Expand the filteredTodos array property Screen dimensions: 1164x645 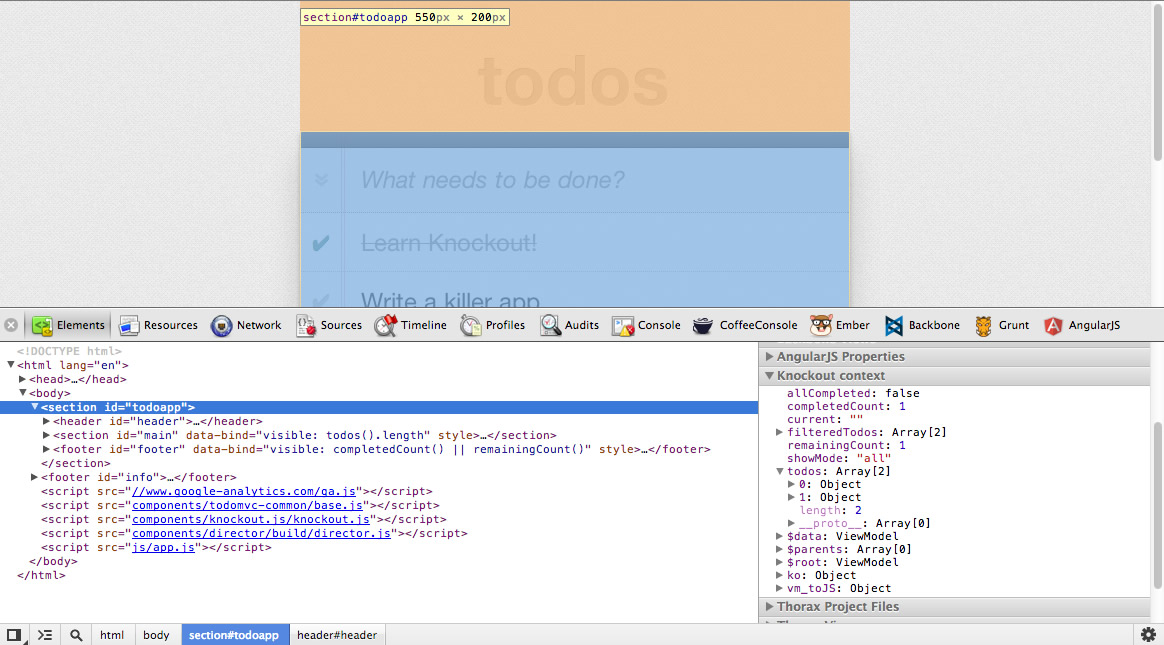(x=781, y=432)
